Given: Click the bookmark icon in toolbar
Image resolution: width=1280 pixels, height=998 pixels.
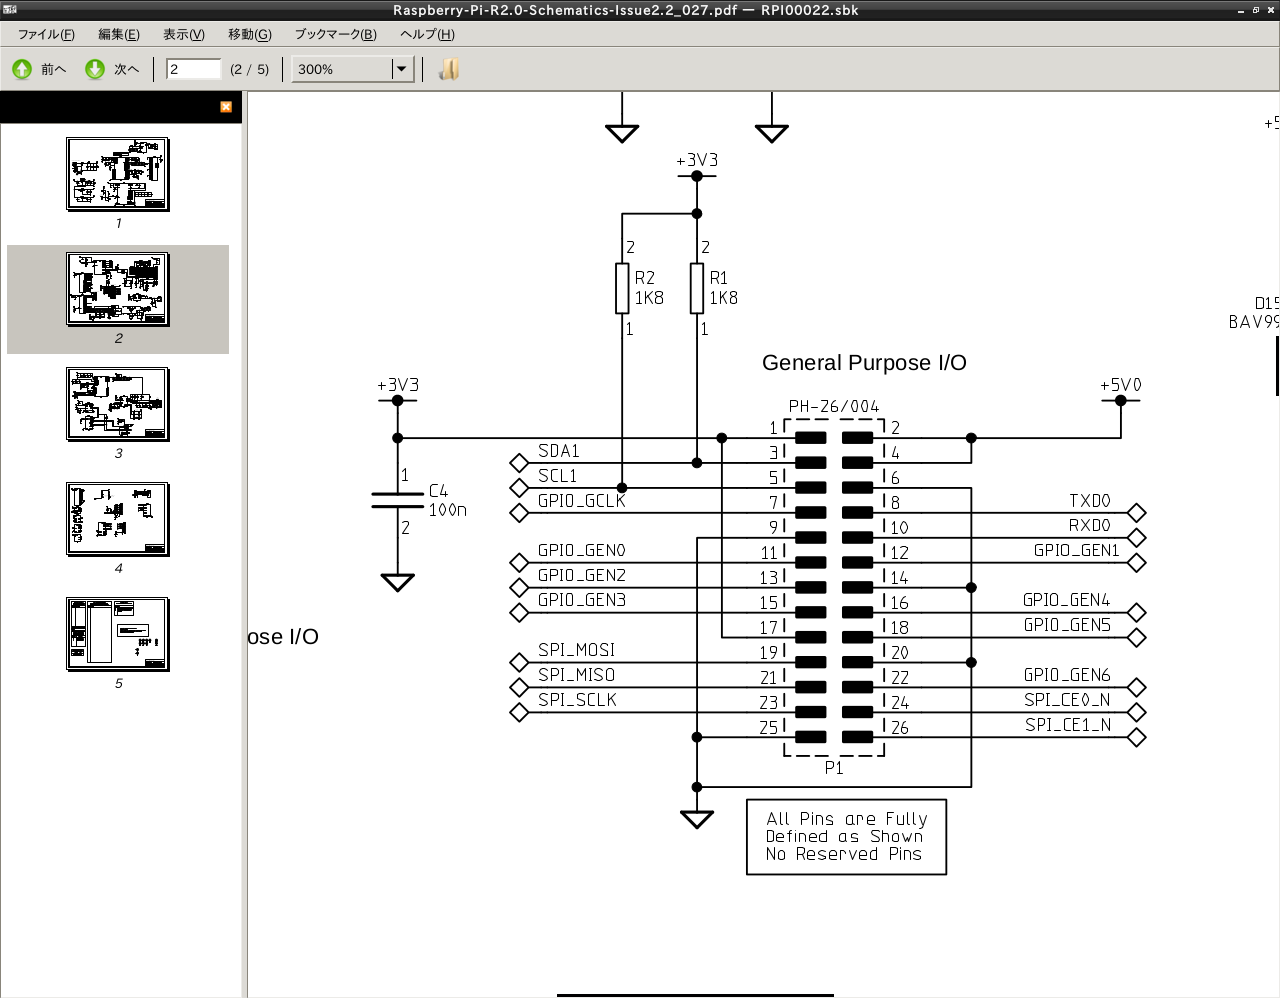Looking at the screenshot, I should point(449,69).
